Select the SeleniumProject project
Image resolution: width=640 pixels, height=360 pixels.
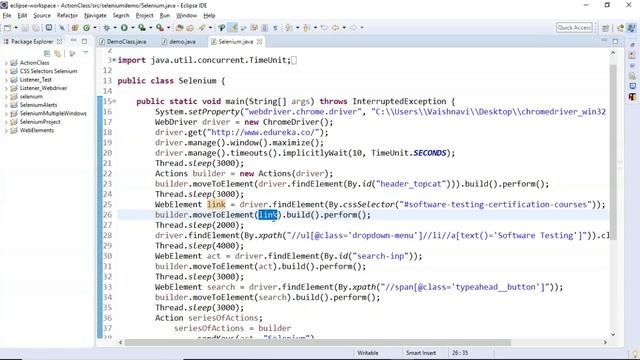click(40, 122)
